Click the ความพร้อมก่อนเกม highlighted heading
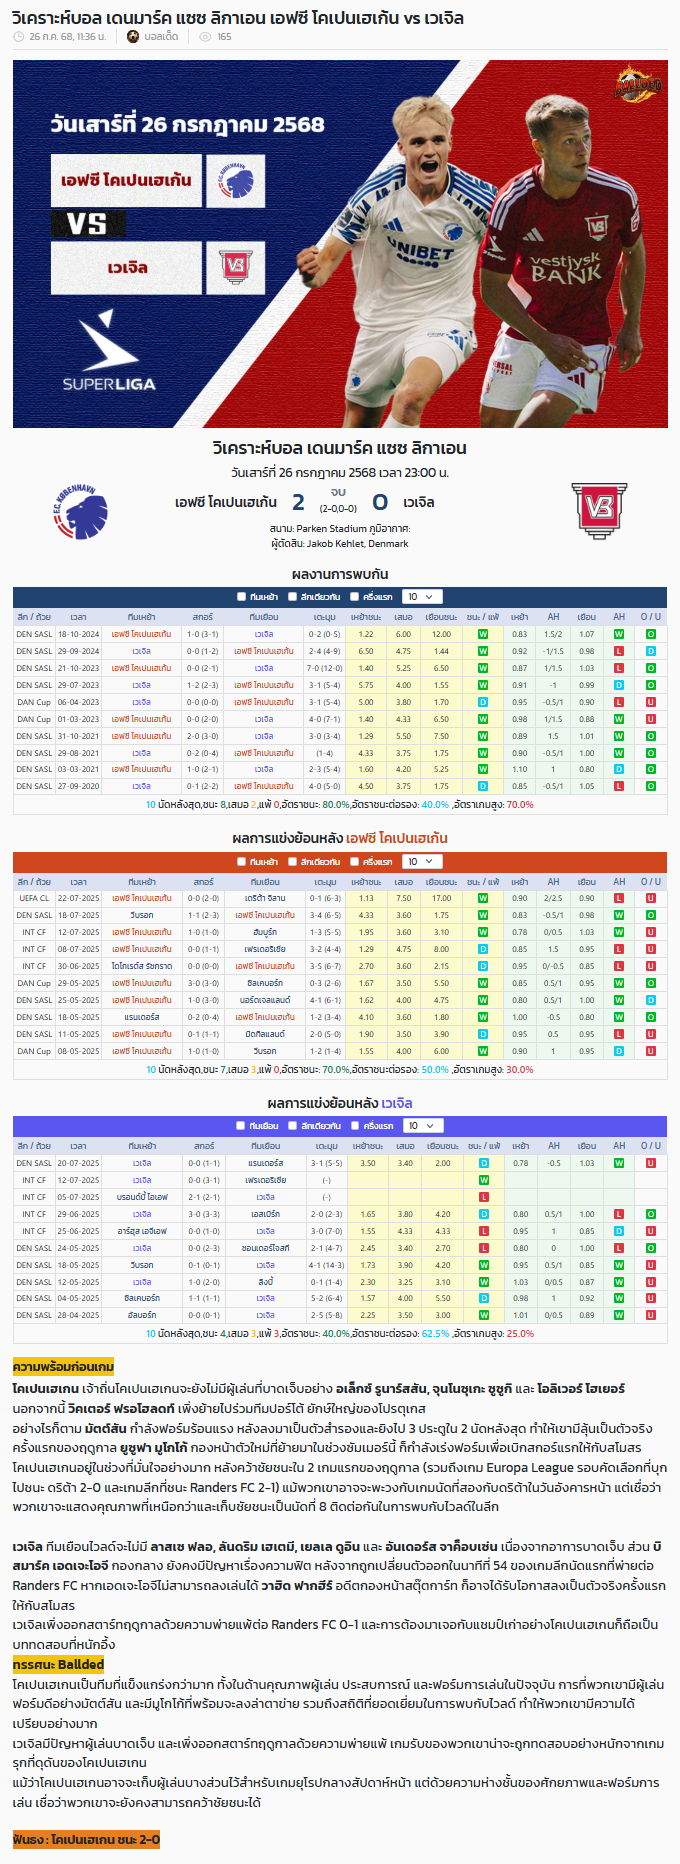 coord(63,1367)
